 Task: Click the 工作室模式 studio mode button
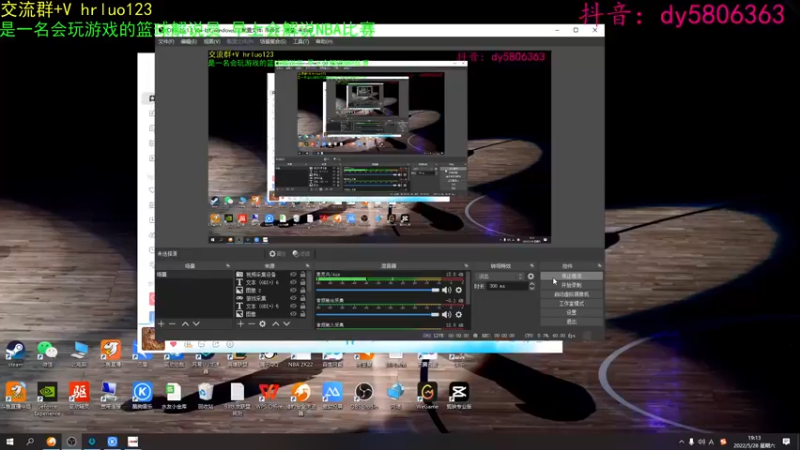pyautogui.click(x=571, y=304)
